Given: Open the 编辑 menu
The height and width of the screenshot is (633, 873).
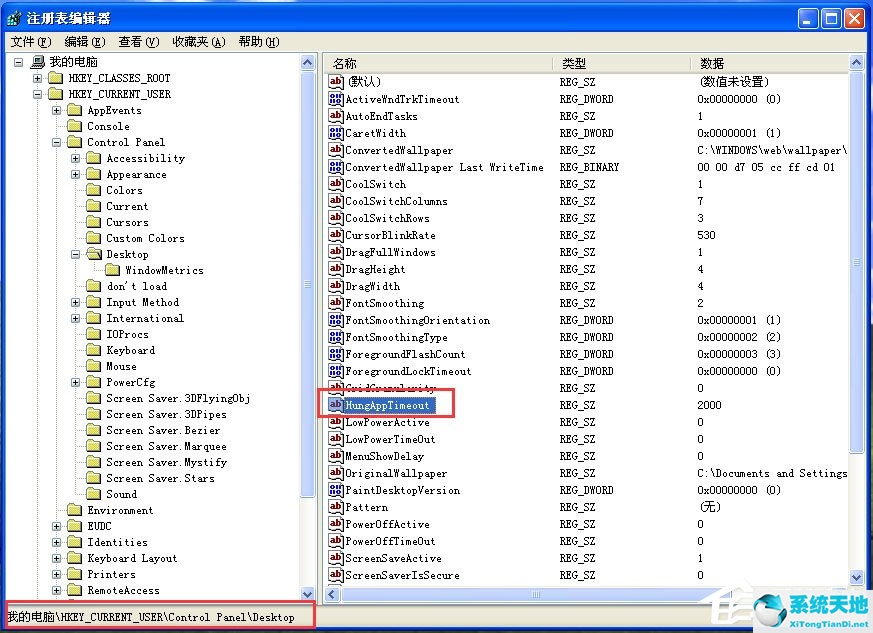Looking at the screenshot, I should [84, 42].
